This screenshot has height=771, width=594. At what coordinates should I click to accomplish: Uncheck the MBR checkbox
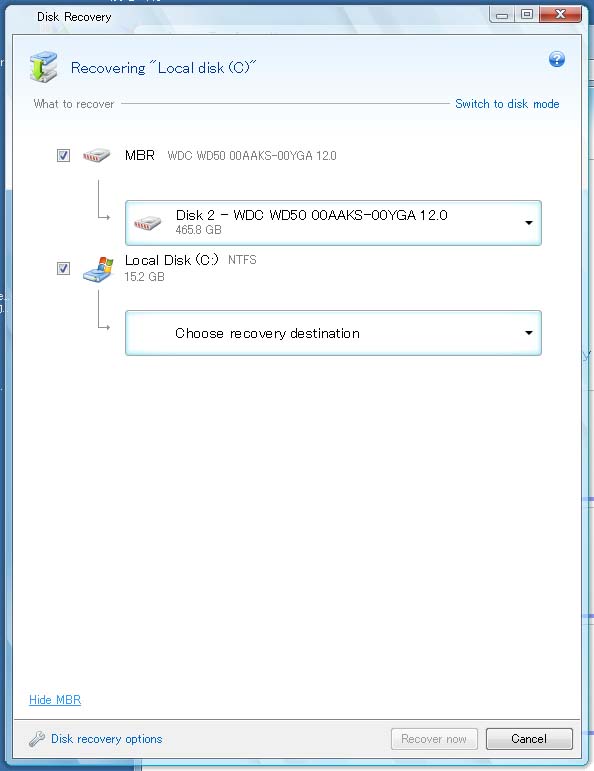63,155
